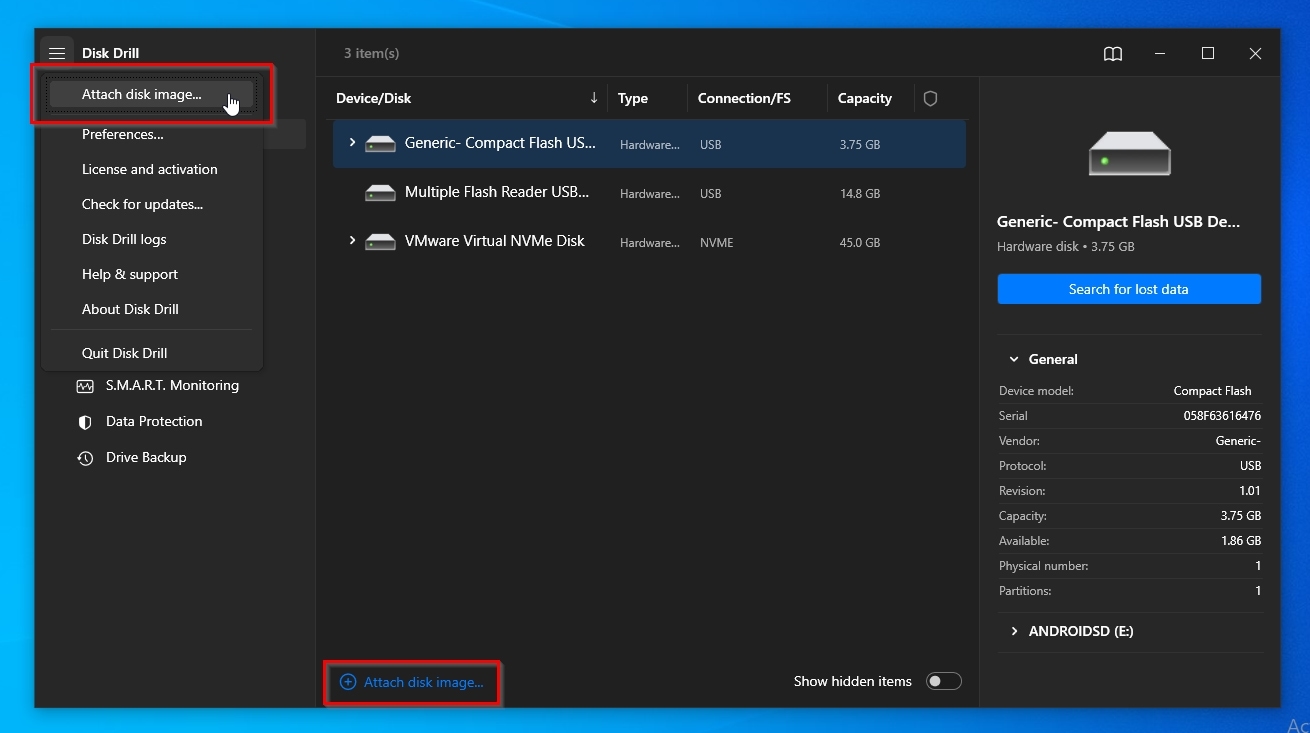Expand the VMware Virtual NVMe Disk row
The image size is (1310, 733).
tap(352, 241)
